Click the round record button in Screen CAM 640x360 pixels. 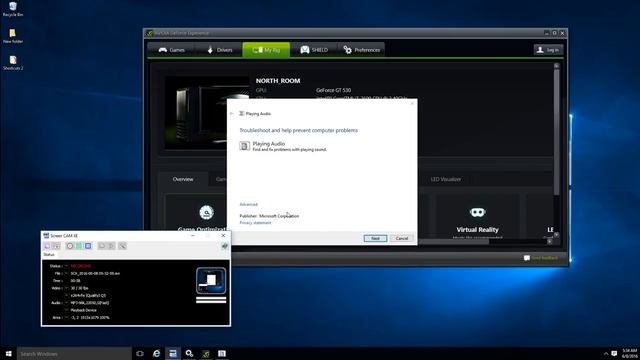coord(70,246)
